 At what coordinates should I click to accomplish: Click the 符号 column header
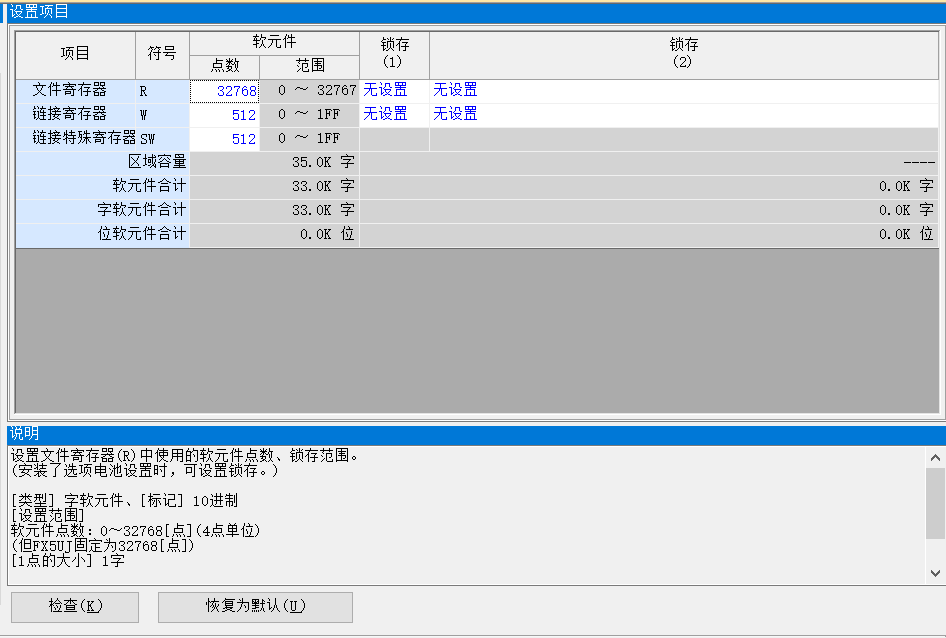pyautogui.click(x=162, y=53)
